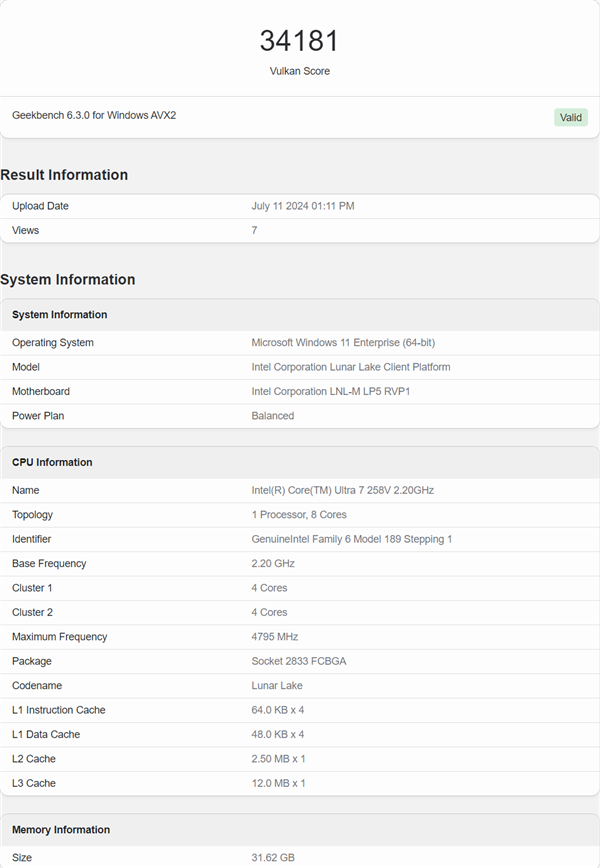Click the L3 Cache value 12.0 MB

point(279,783)
